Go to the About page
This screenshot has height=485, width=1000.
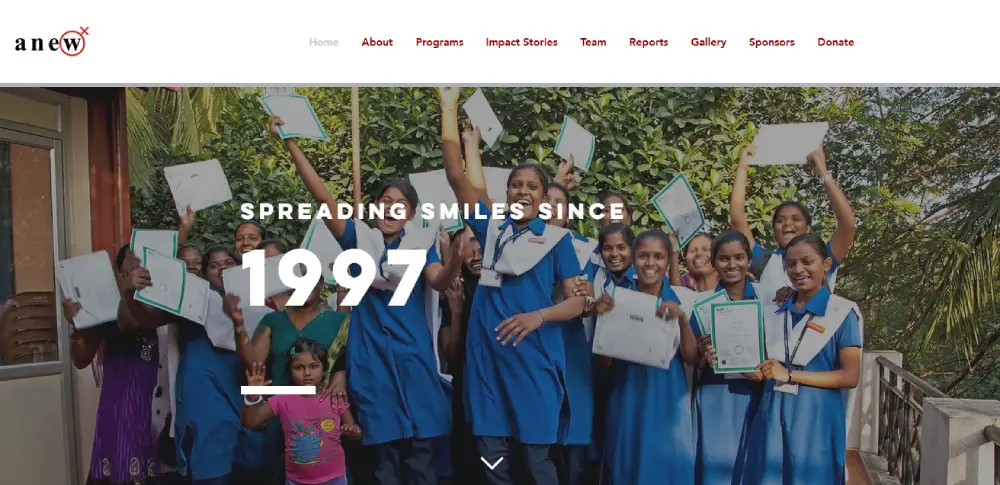tap(377, 42)
